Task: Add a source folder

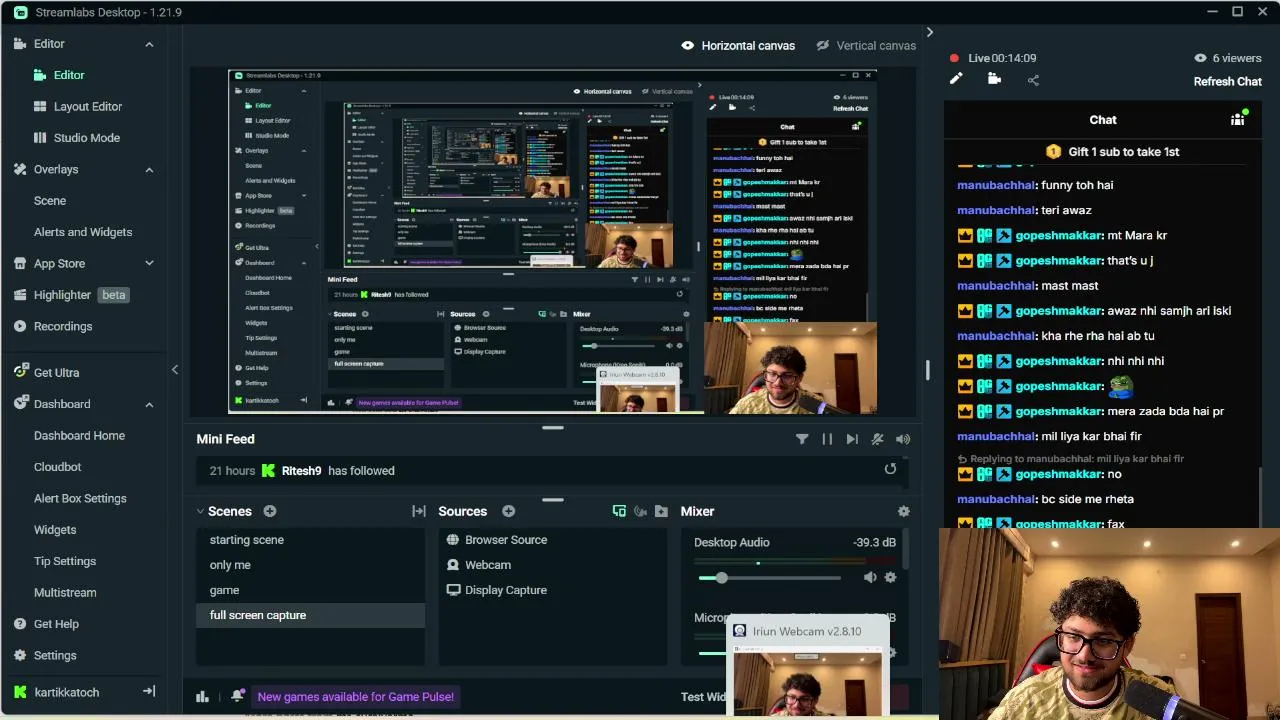Action: pos(661,512)
